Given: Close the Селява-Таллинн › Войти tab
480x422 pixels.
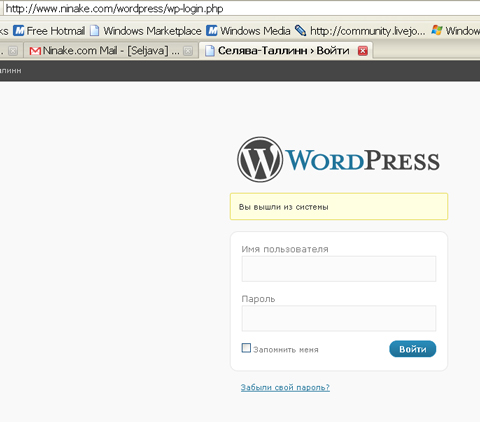Looking at the screenshot, I should pyautogui.click(x=363, y=51).
